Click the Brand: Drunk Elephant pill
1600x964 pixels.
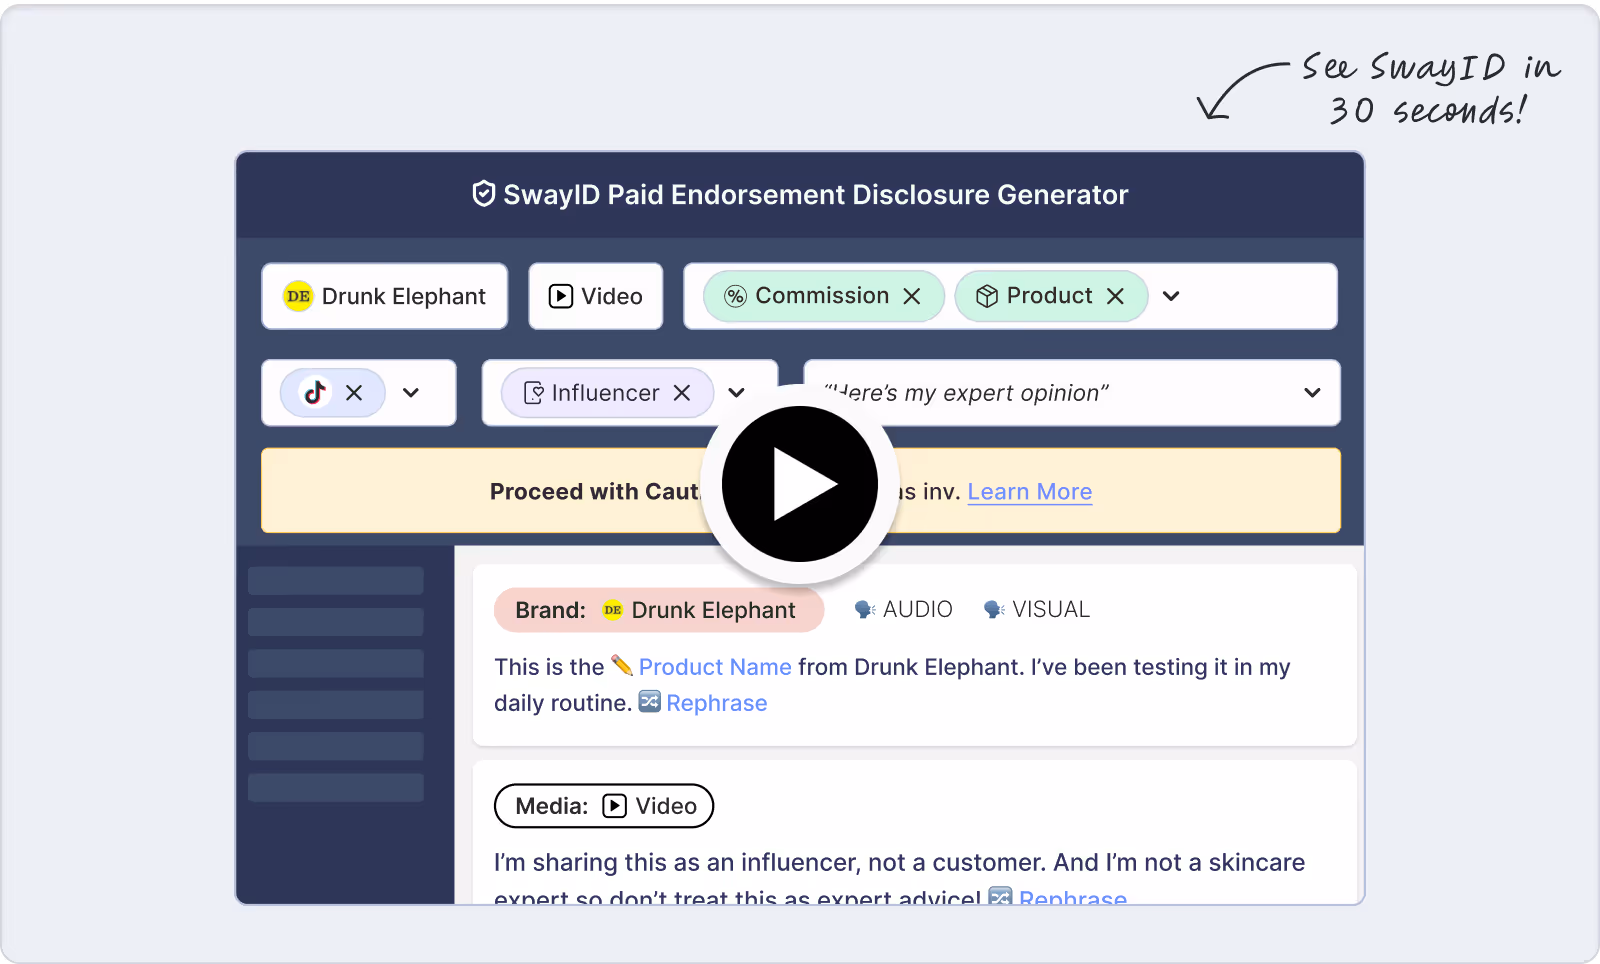click(659, 610)
